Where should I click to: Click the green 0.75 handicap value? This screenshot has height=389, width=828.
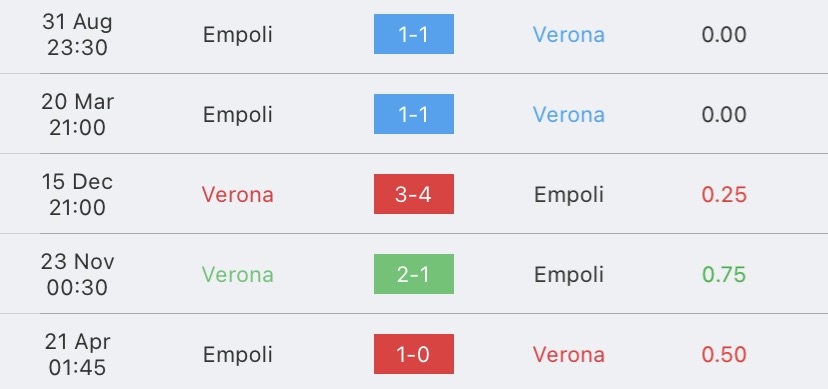click(724, 274)
